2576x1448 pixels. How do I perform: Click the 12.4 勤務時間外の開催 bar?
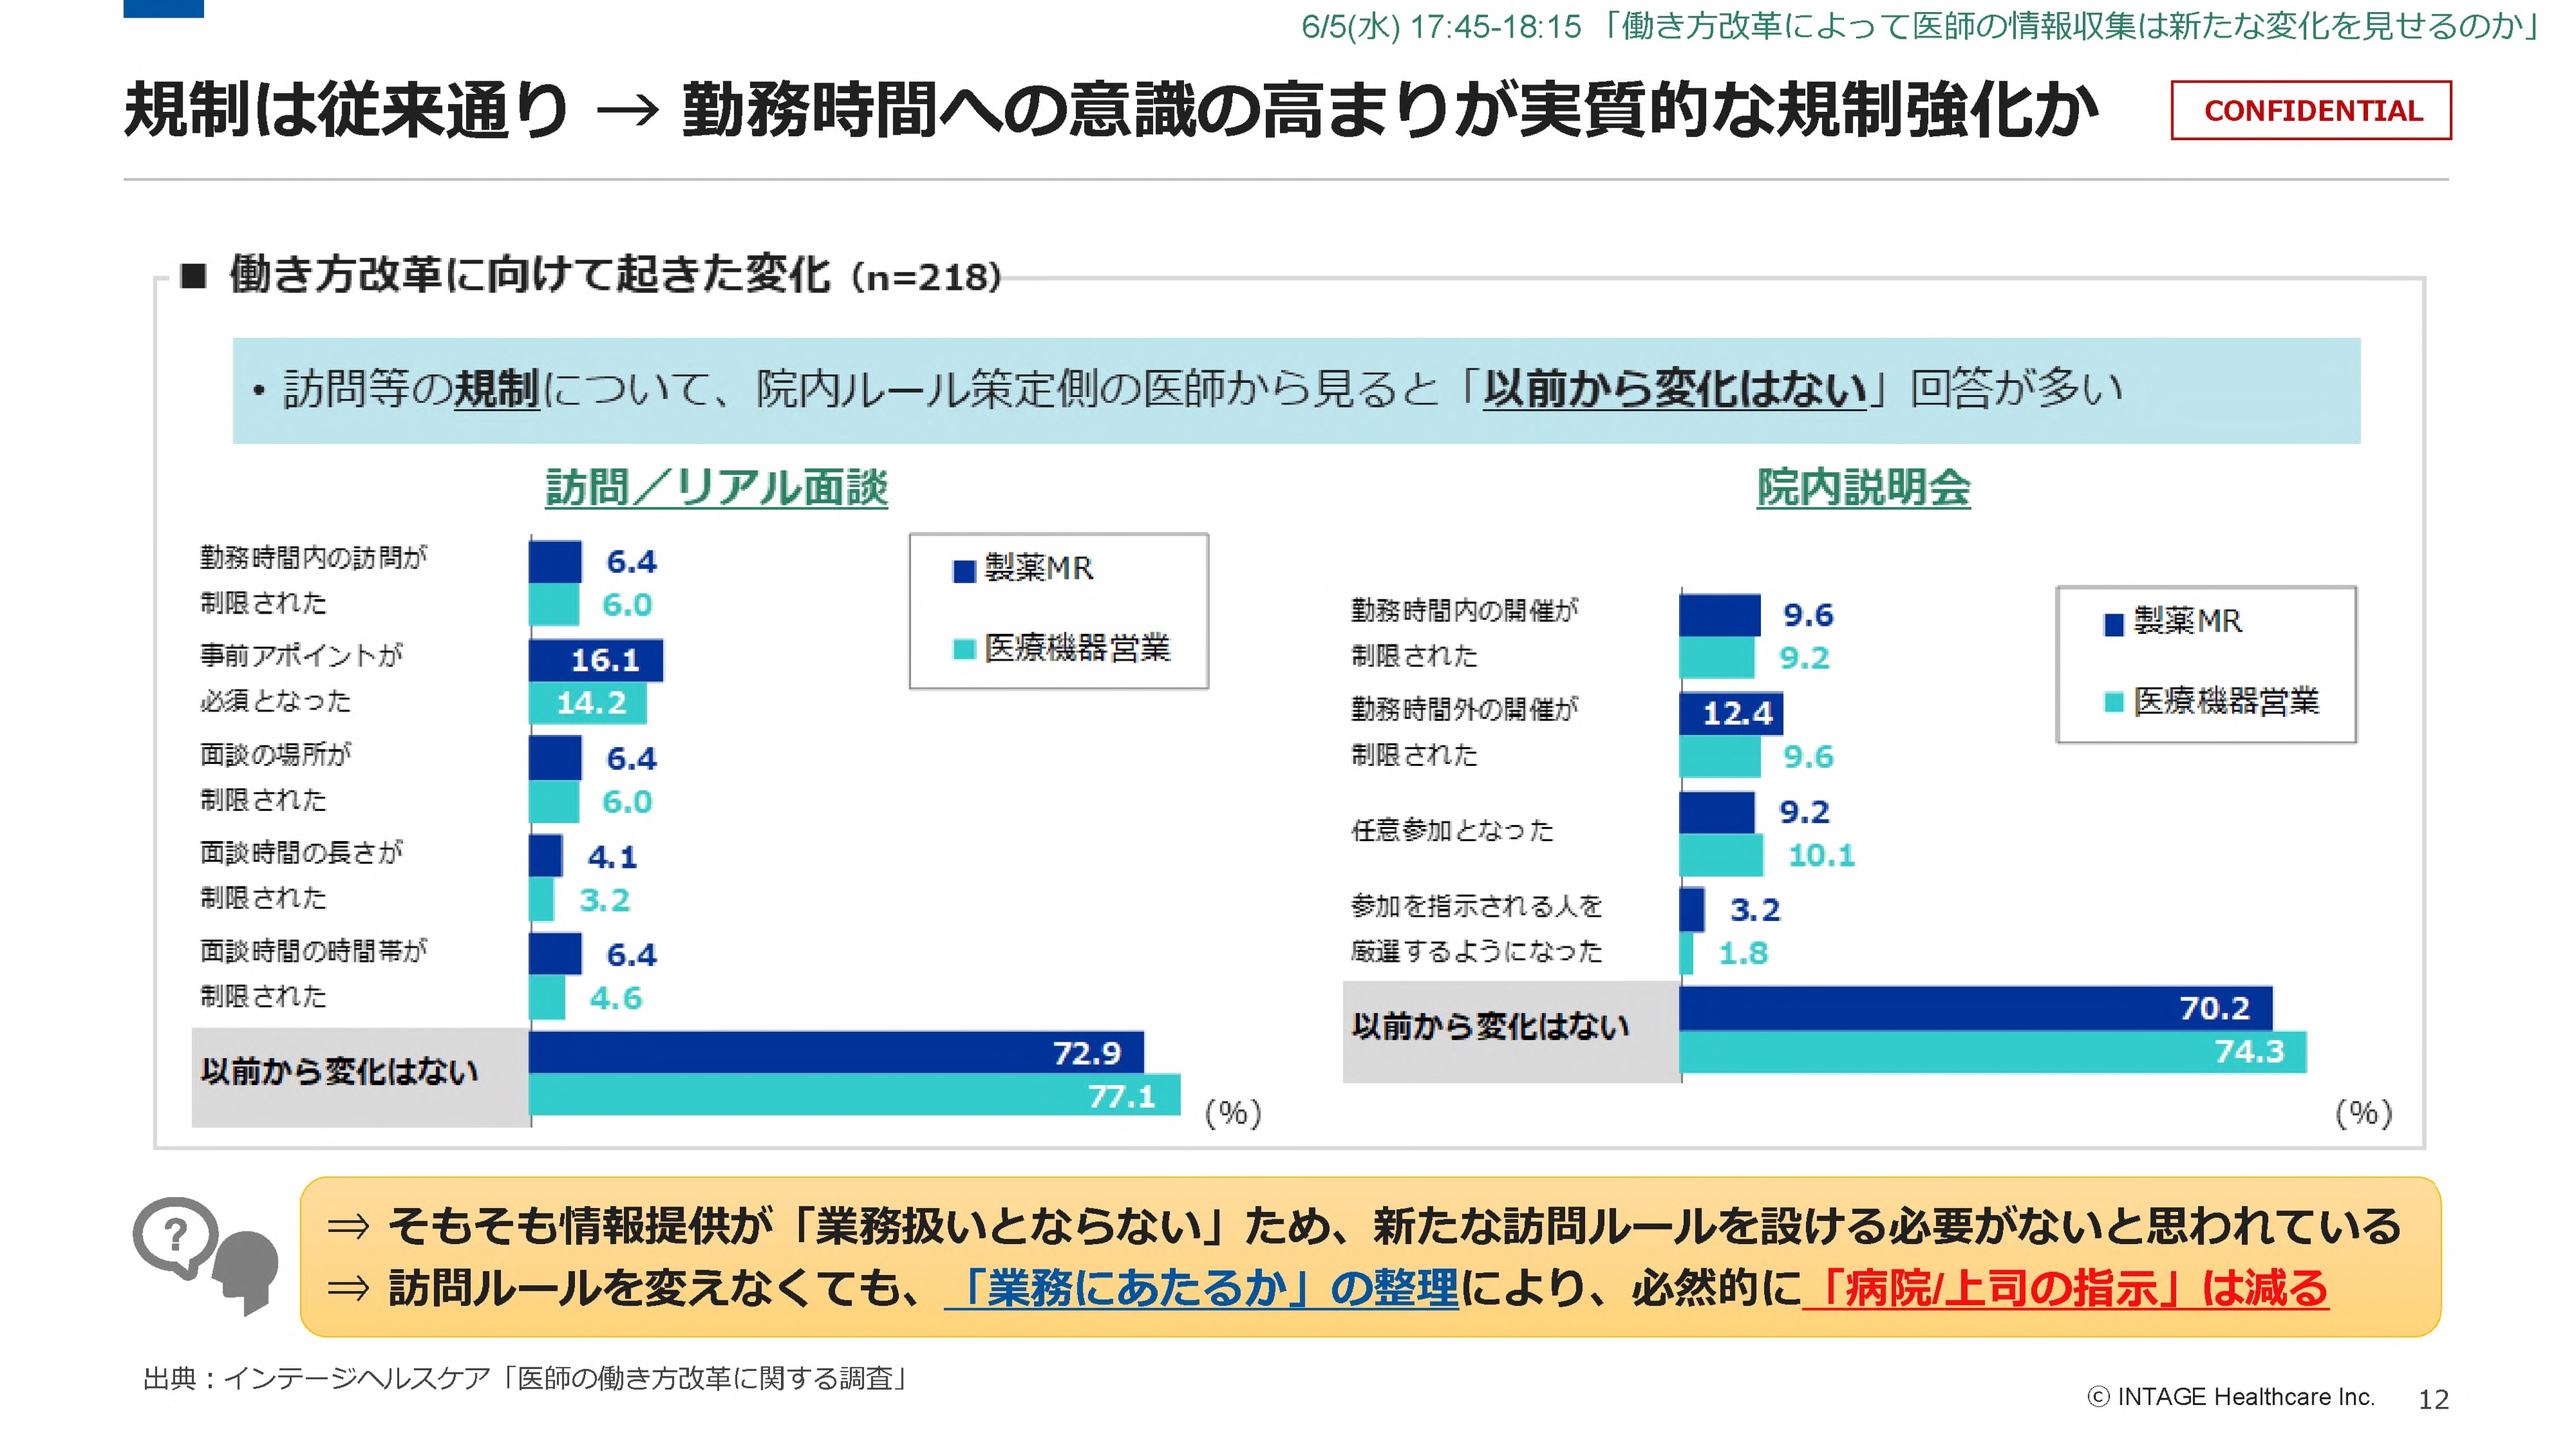1730,713
